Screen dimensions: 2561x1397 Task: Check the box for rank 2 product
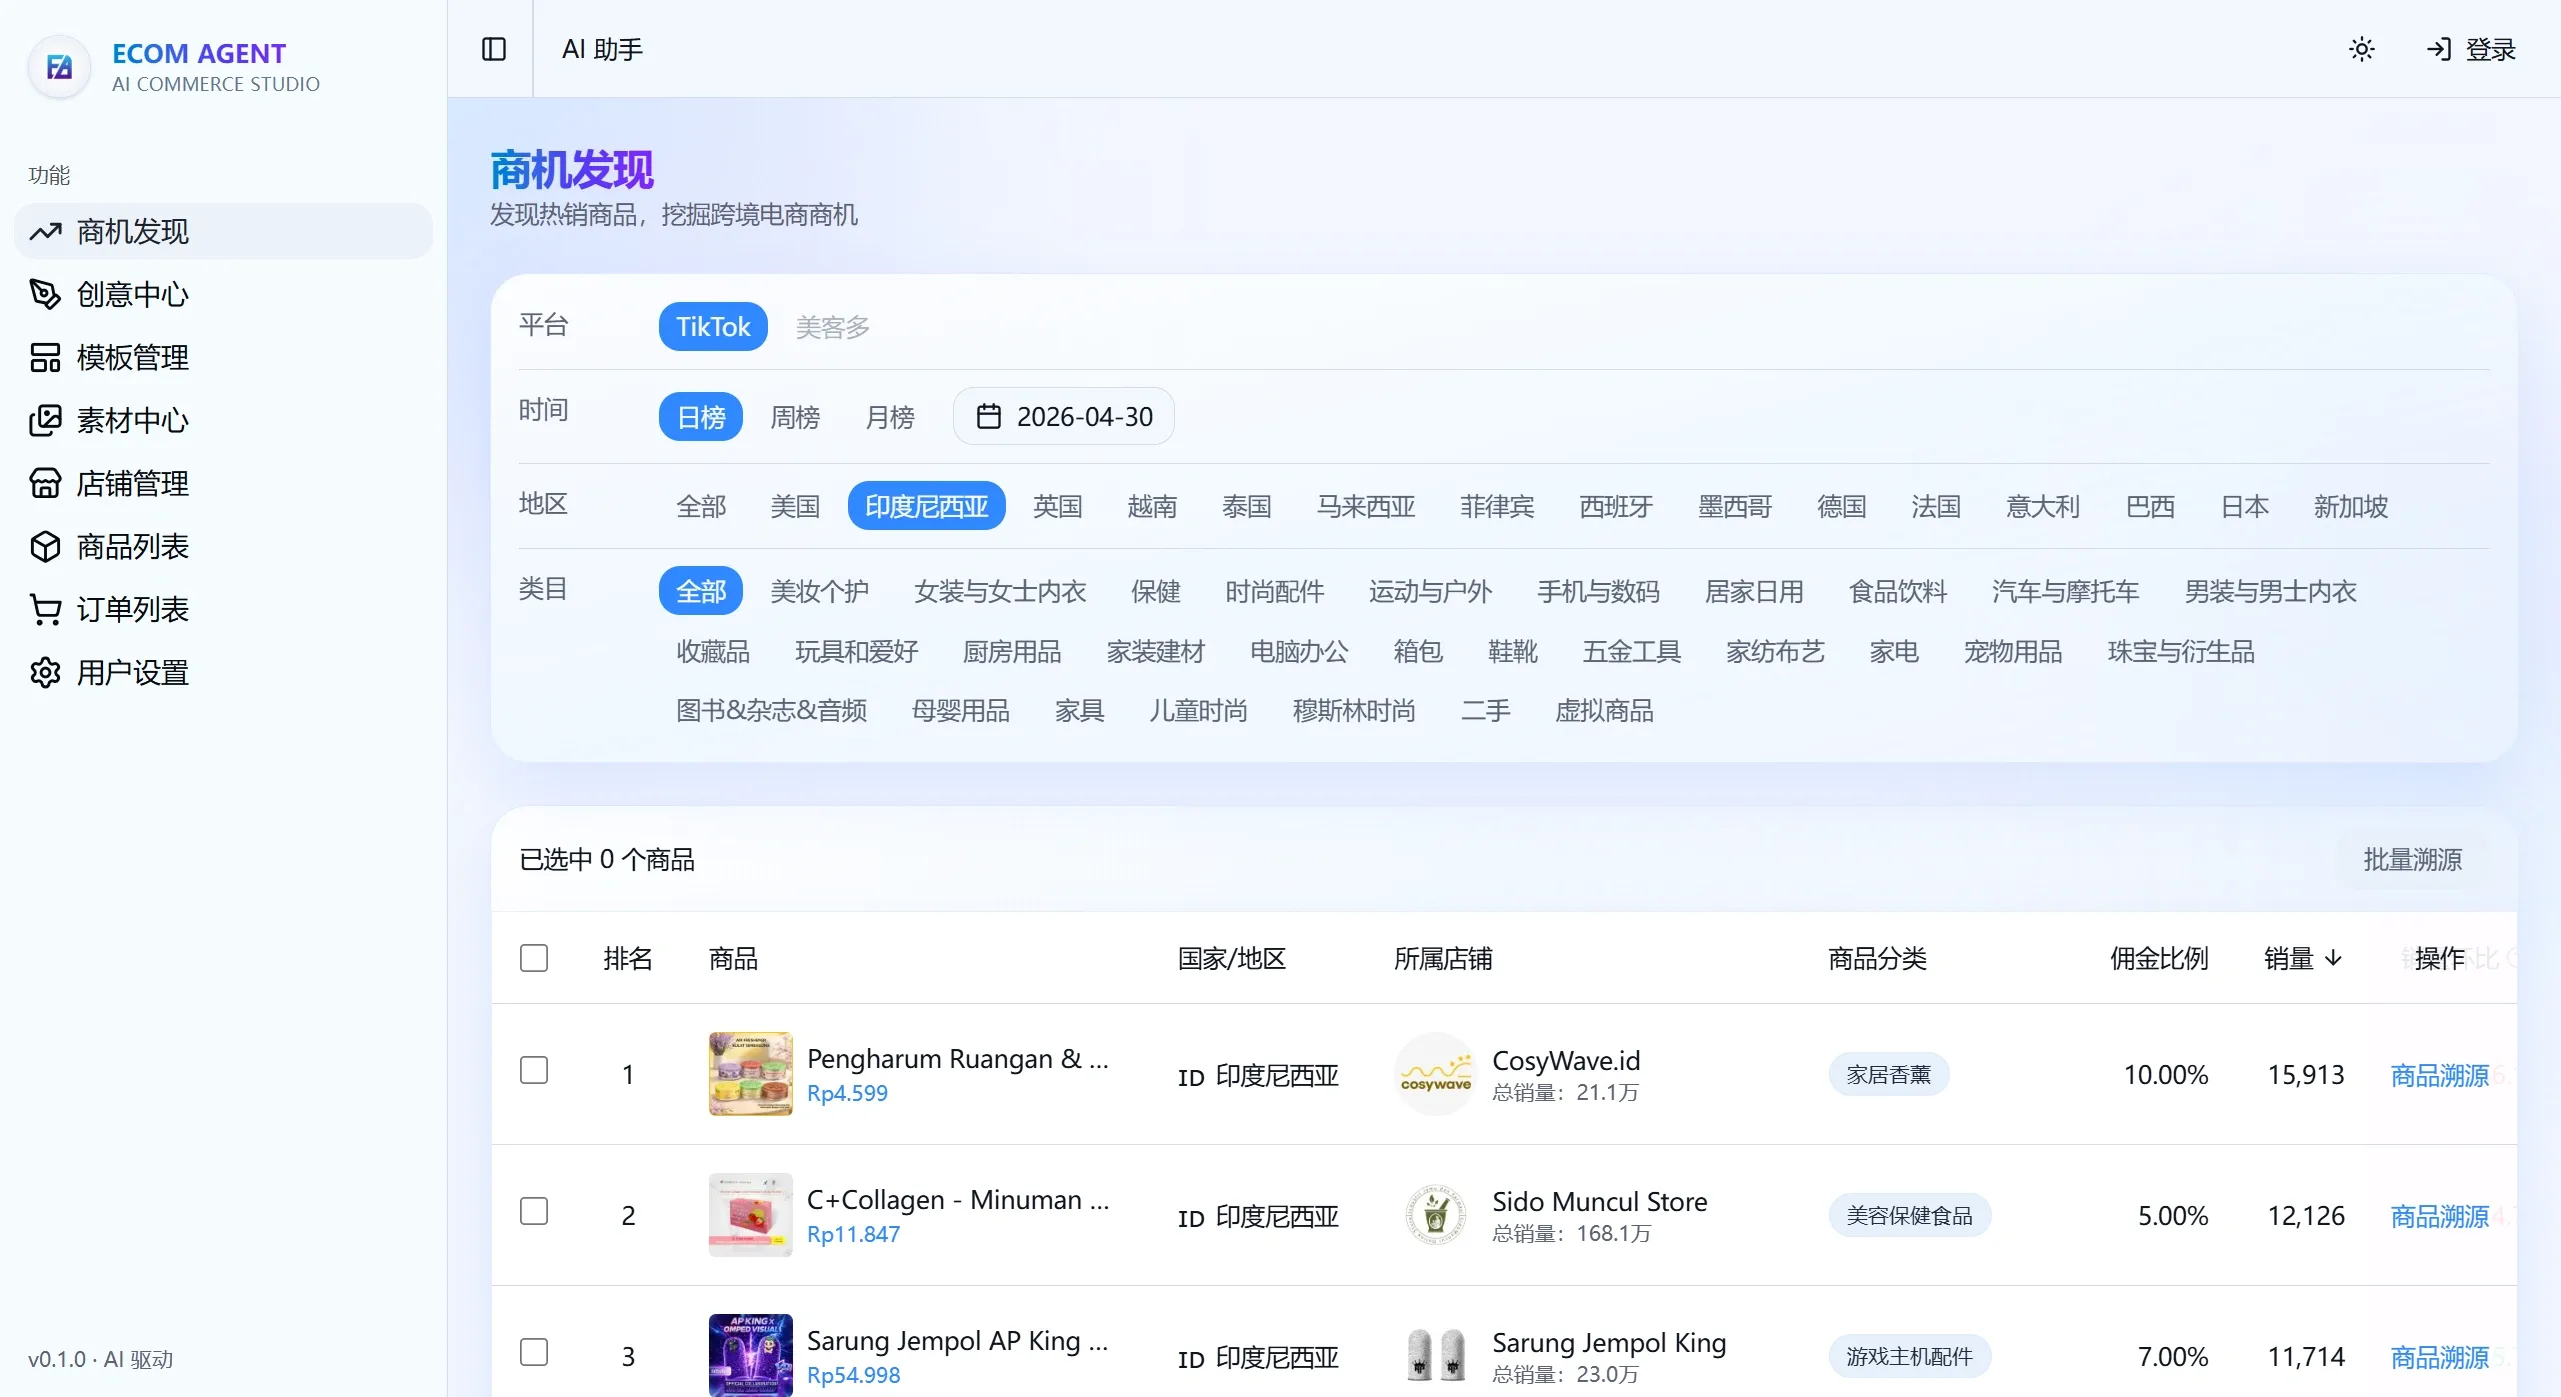pyautogui.click(x=534, y=1211)
